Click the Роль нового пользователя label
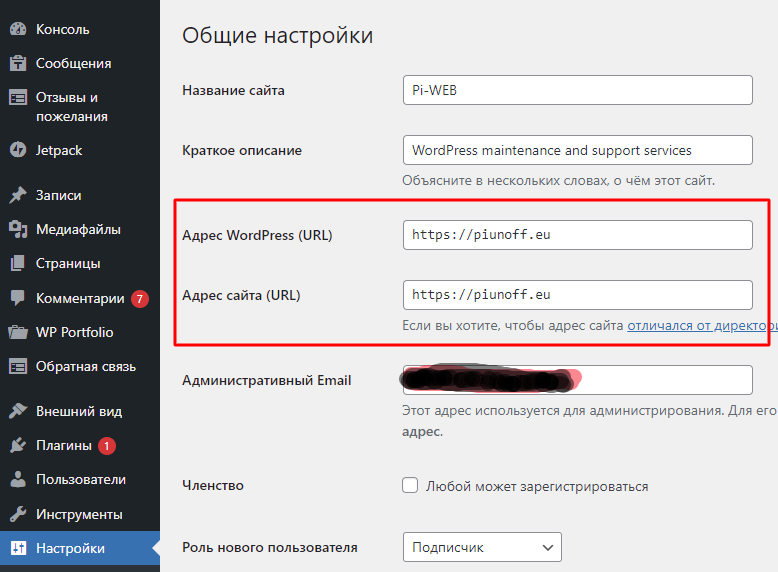 point(269,547)
